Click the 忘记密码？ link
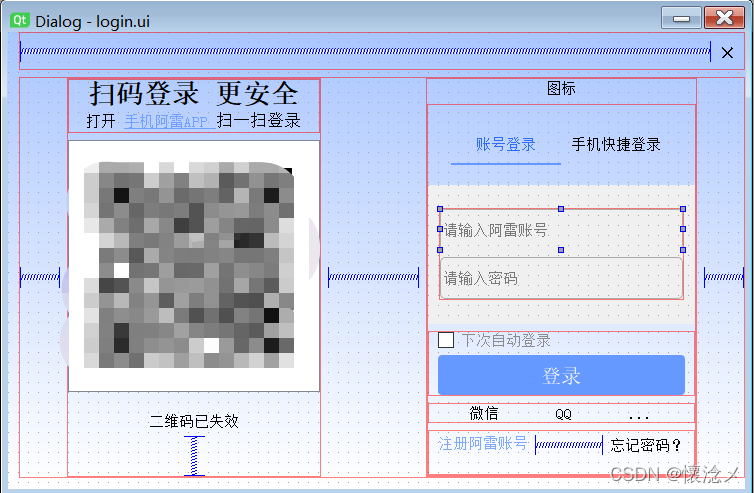 click(x=646, y=445)
